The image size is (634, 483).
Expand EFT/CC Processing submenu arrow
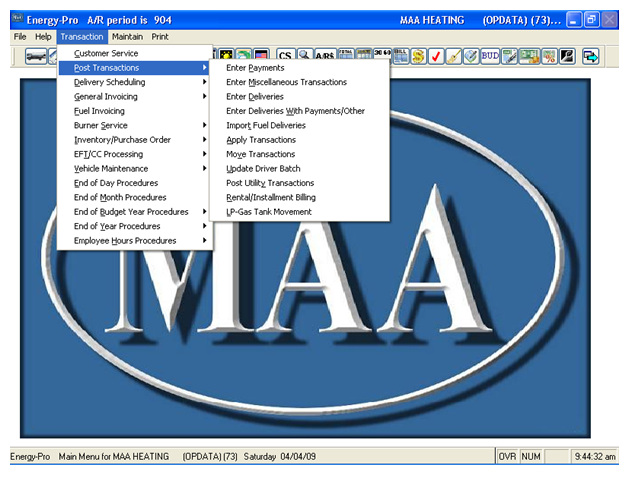(x=205, y=154)
